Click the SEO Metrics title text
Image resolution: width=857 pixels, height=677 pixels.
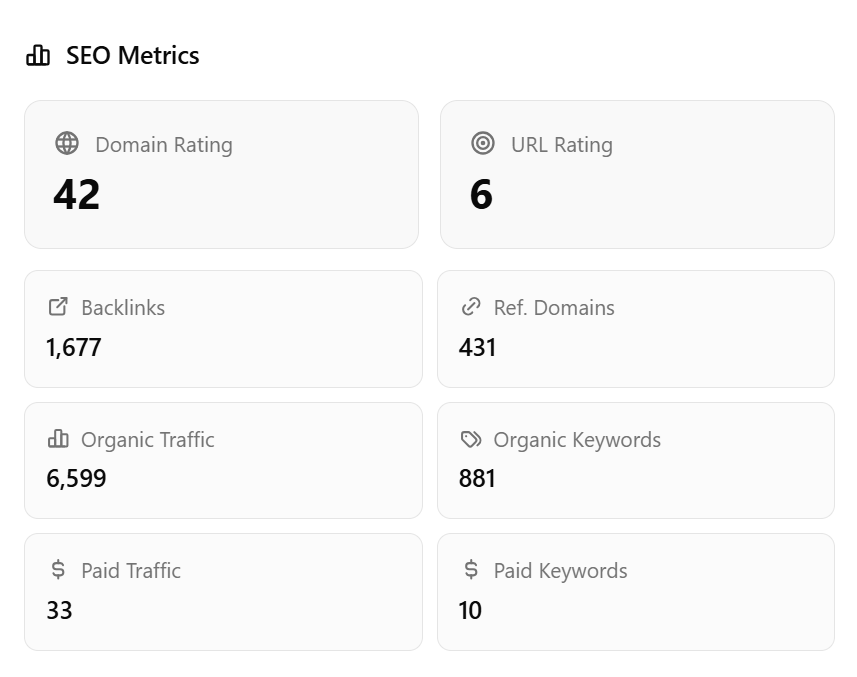coord(132,55)
